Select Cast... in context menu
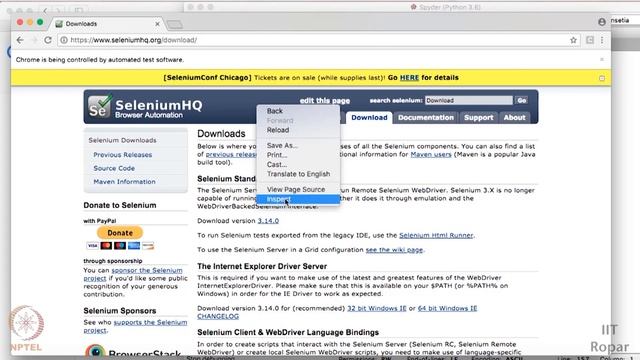The height and width of the screenshot is (360, 640). (x=298, y=164)
